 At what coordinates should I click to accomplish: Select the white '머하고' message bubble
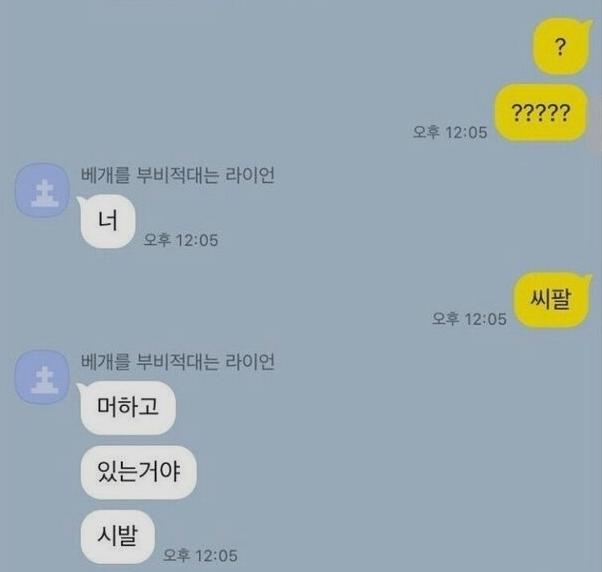(128, 408)
